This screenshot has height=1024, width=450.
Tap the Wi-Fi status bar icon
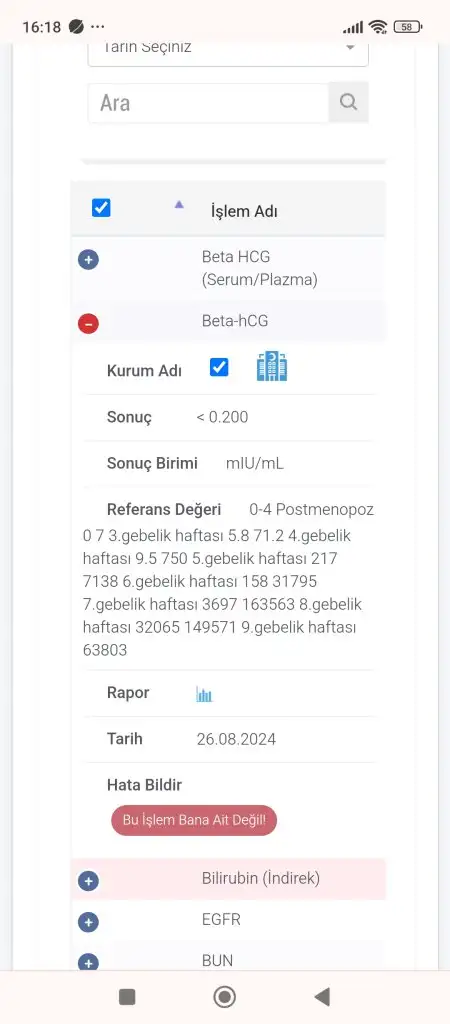378,27
